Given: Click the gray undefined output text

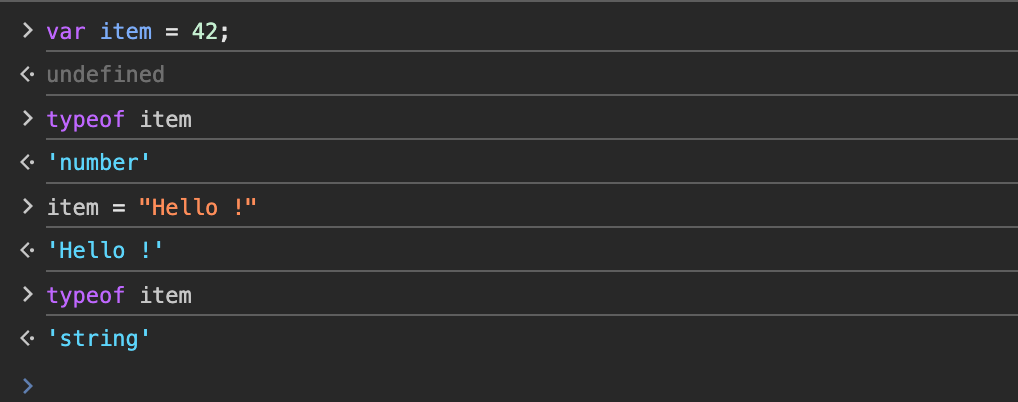Looking at the screenshot, I should pyautogui.click(x=105, y=75).
